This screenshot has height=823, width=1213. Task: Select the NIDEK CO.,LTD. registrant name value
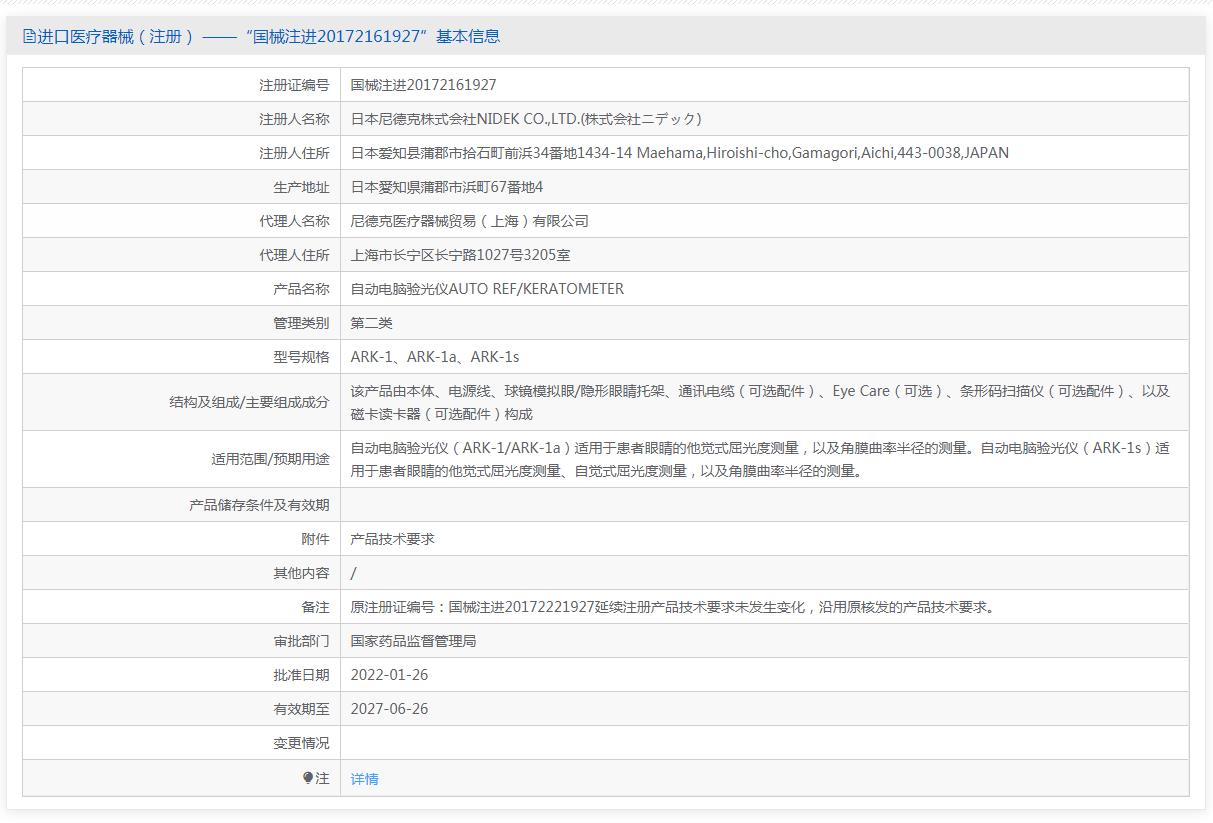tap(526, 119)
